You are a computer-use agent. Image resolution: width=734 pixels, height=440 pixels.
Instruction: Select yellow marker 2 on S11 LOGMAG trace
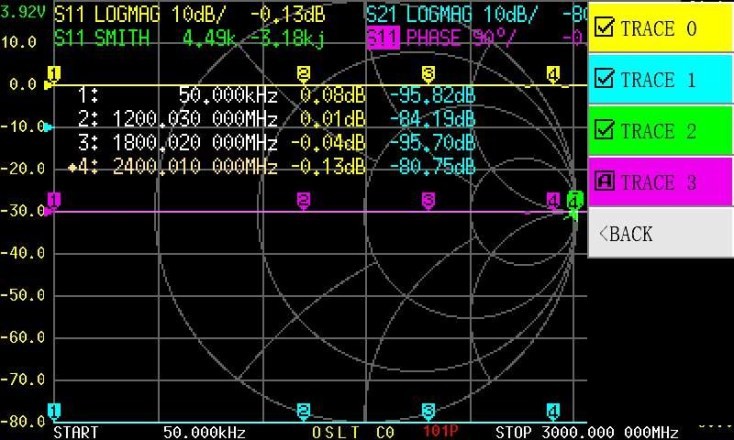304,74
